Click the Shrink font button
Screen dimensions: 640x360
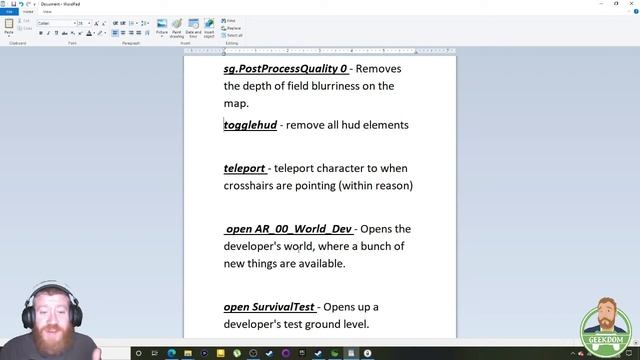click(104, 23)
